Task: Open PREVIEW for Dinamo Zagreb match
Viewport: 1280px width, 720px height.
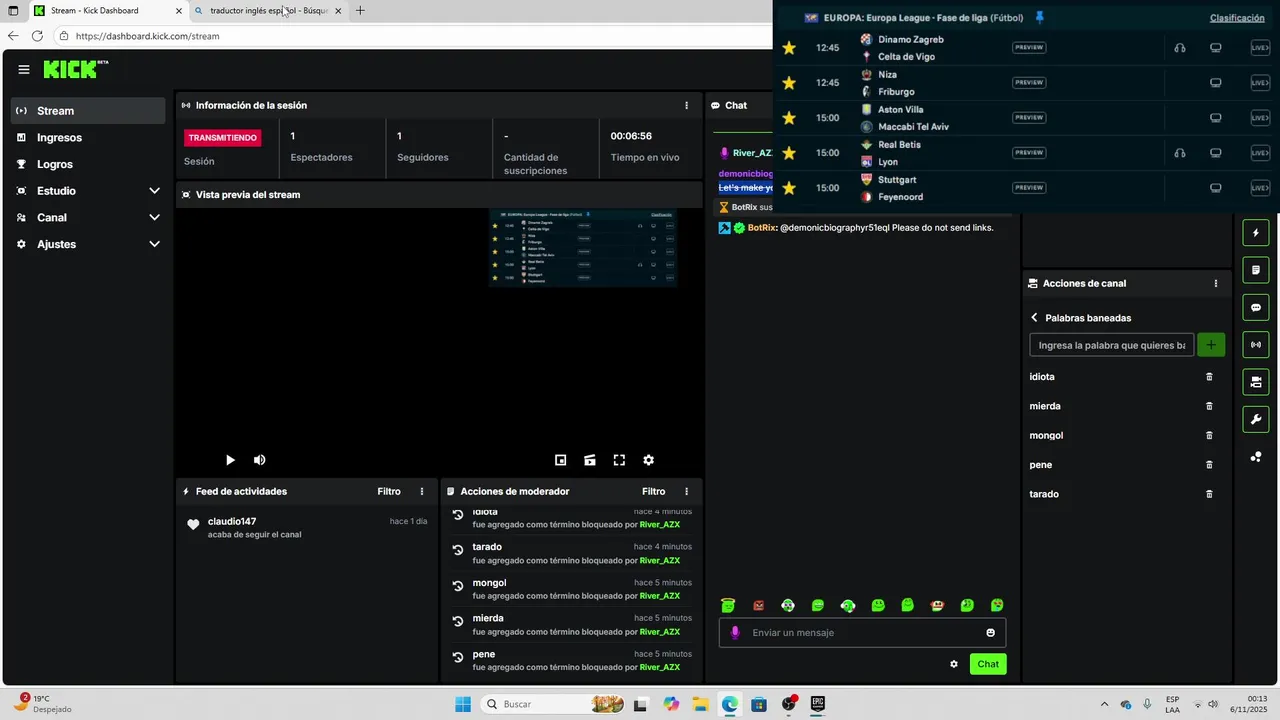Action: (1029, 48)
